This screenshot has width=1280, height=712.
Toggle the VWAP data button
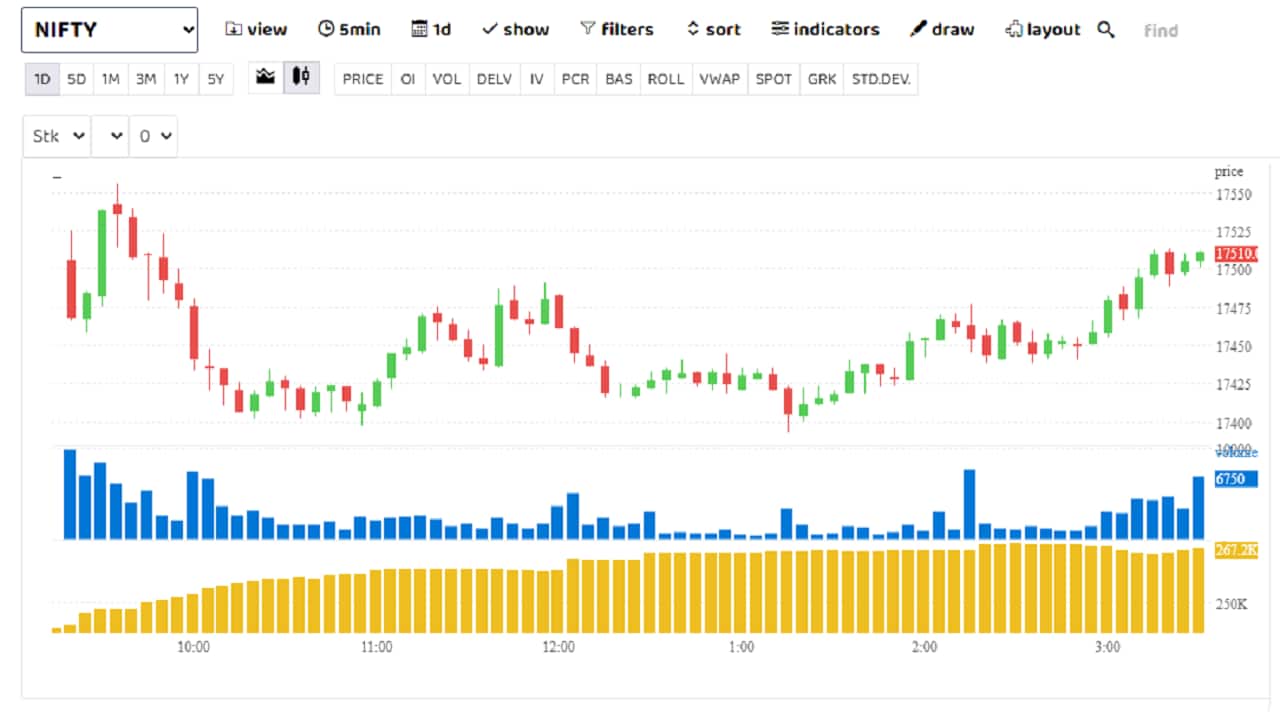(720, 79)
